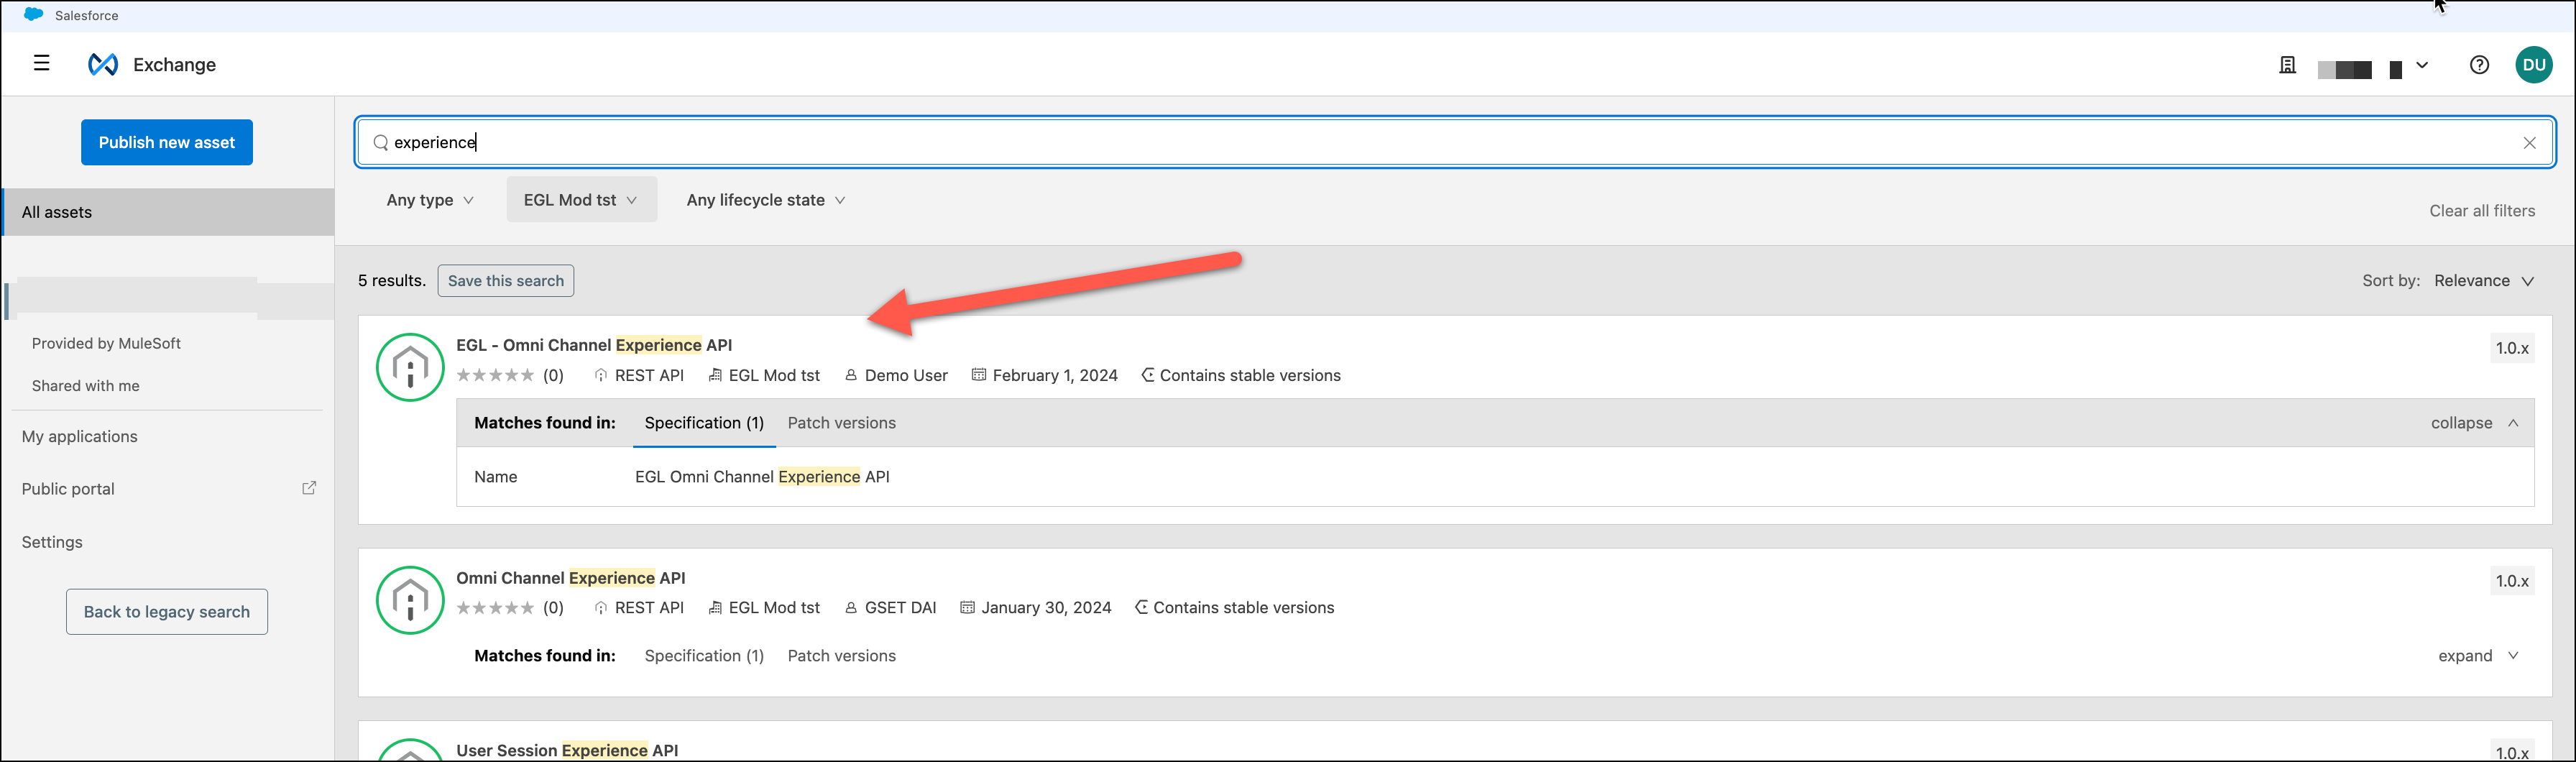The width and height of the screenshot is (2576, 762).
Task: Clear the search field with X icon
Action: click(2529, 143)
